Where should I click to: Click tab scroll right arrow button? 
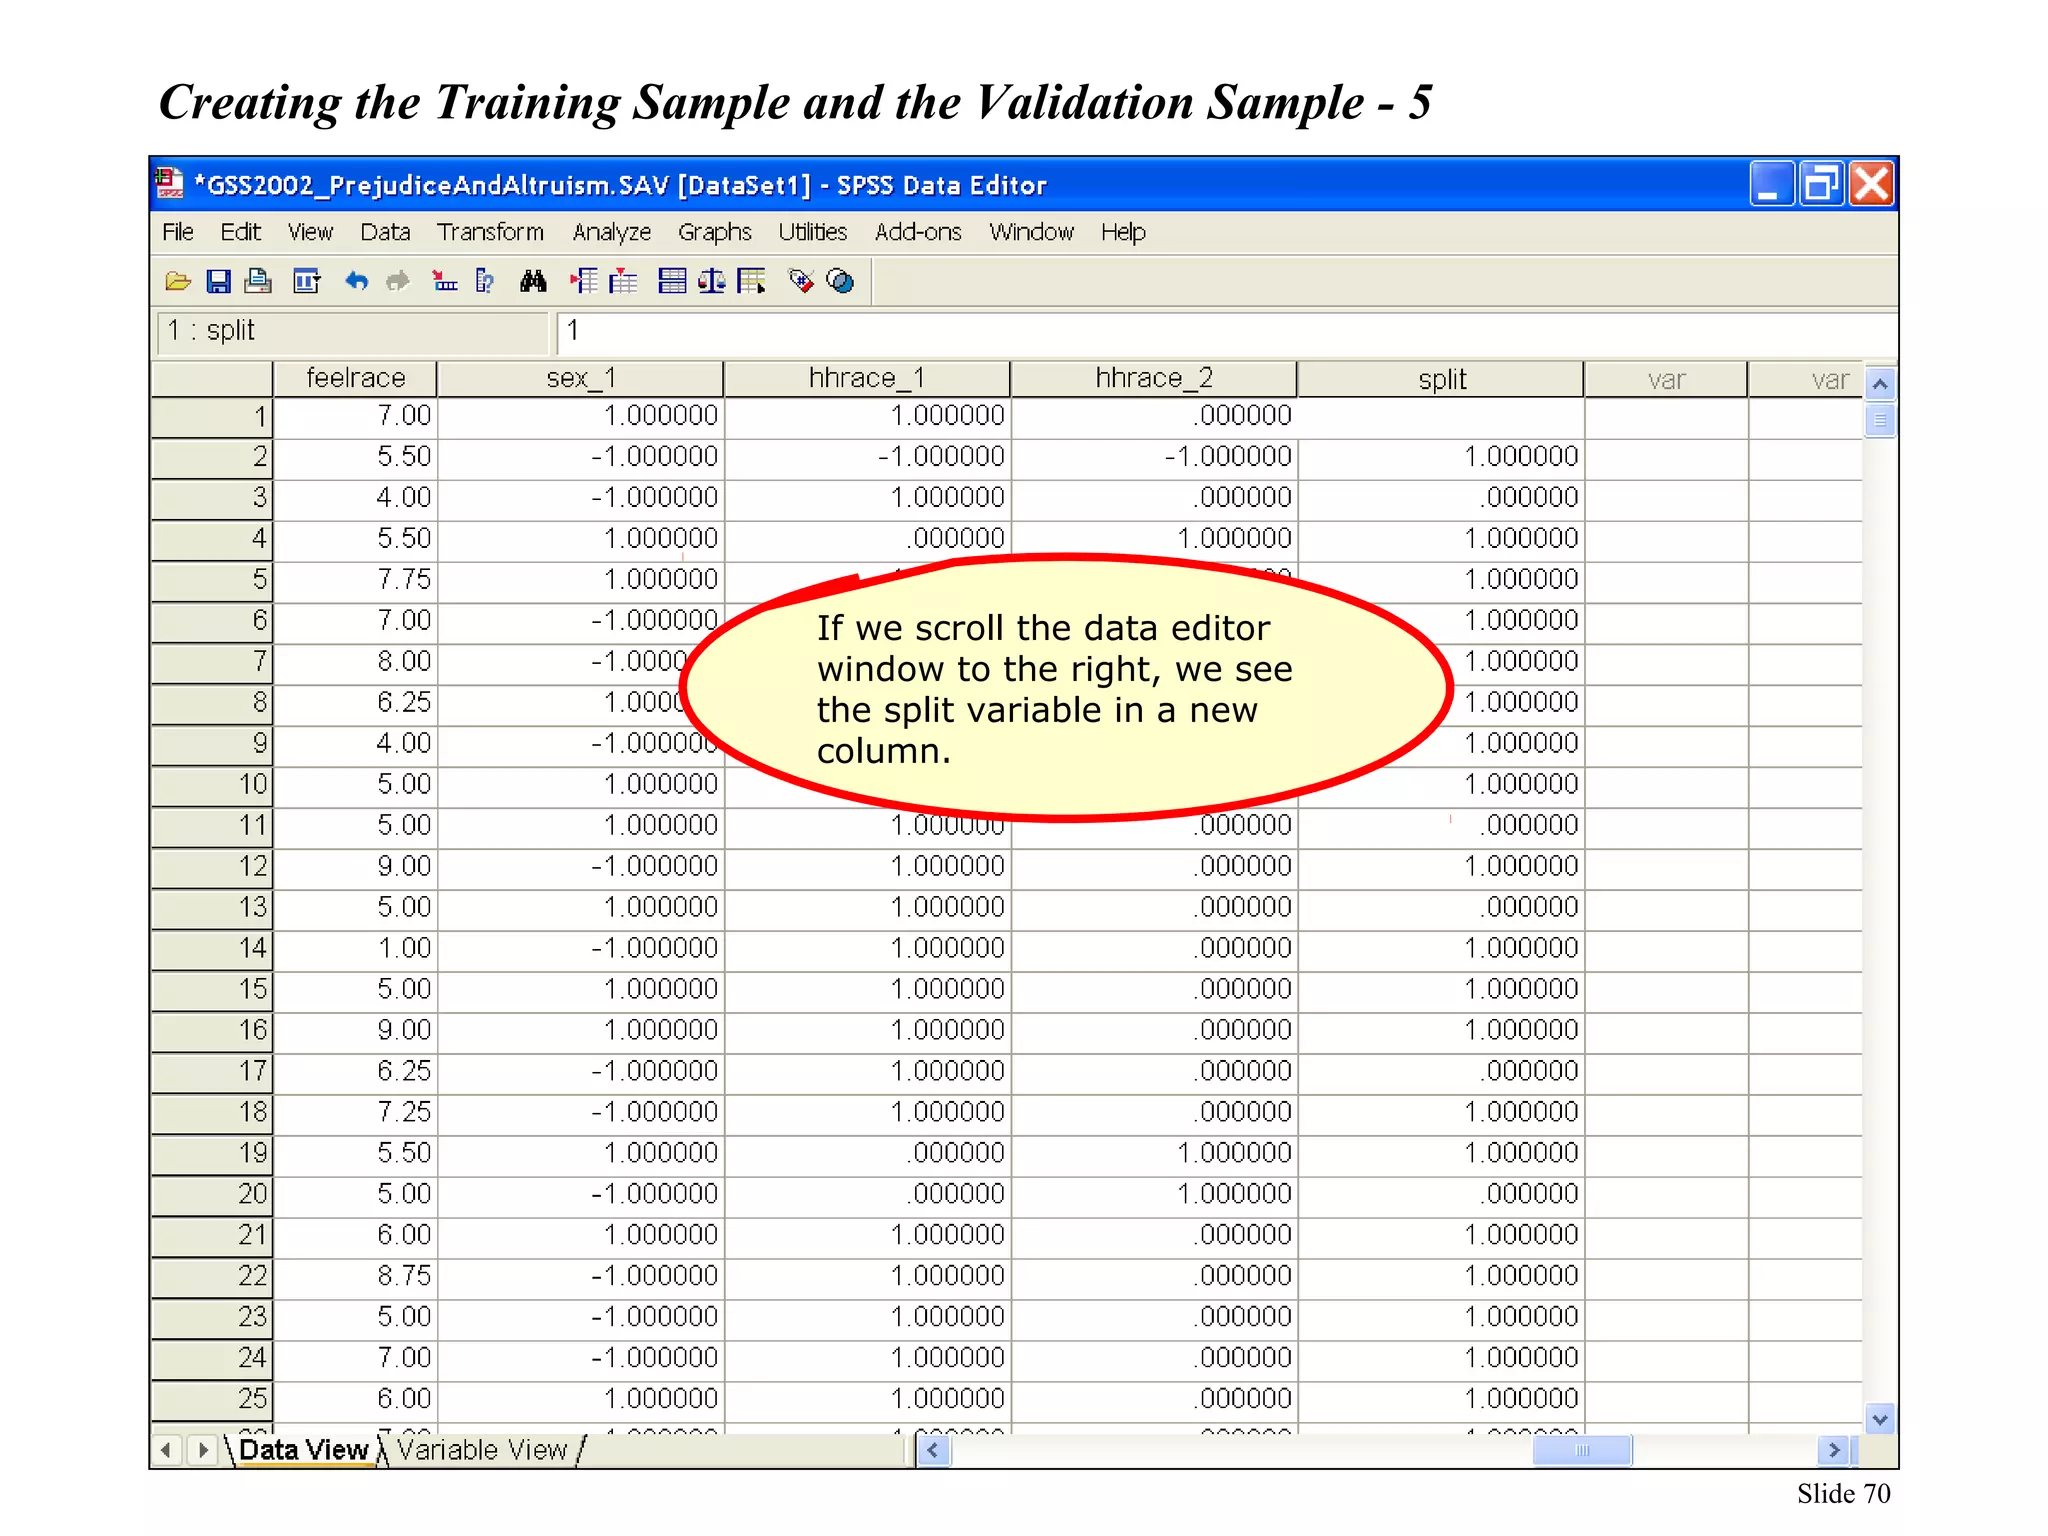click(203, 1449)
